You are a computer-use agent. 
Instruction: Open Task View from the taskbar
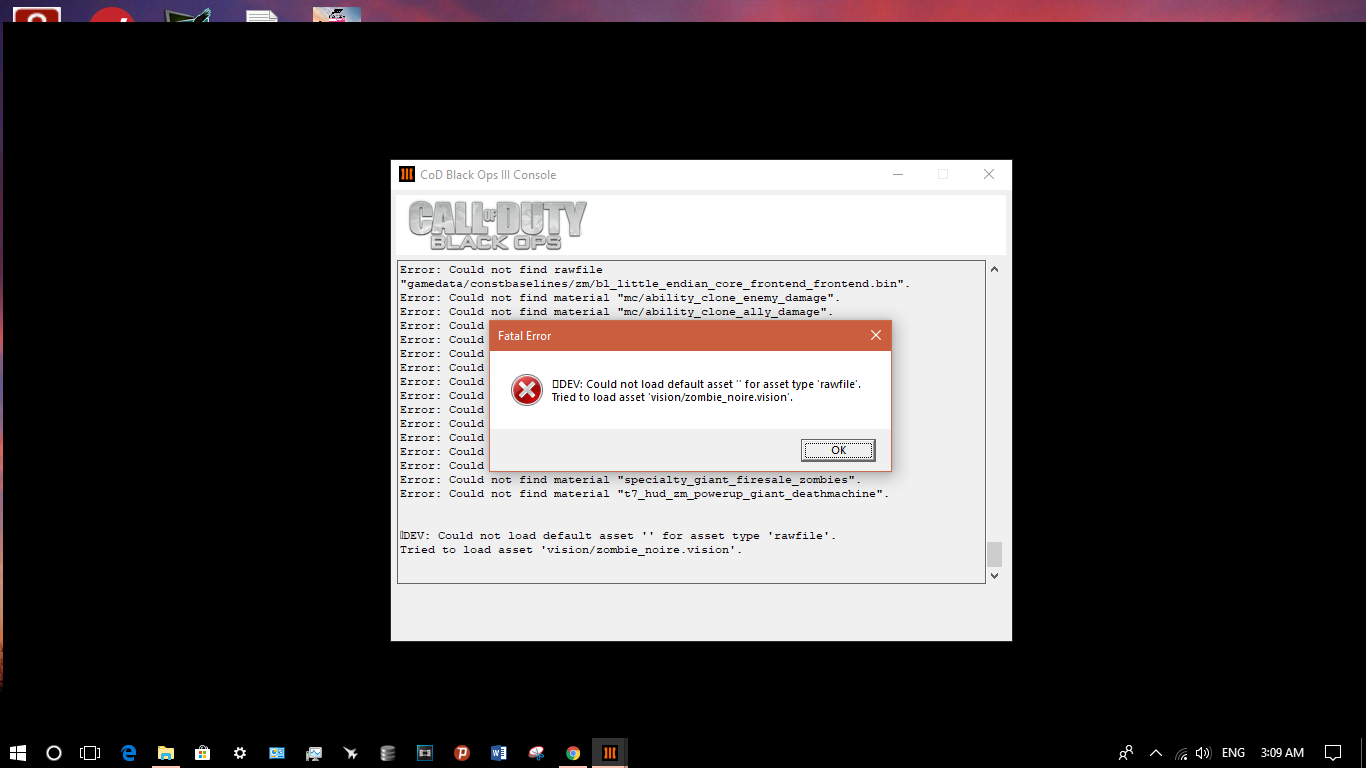tap(90, 753)
